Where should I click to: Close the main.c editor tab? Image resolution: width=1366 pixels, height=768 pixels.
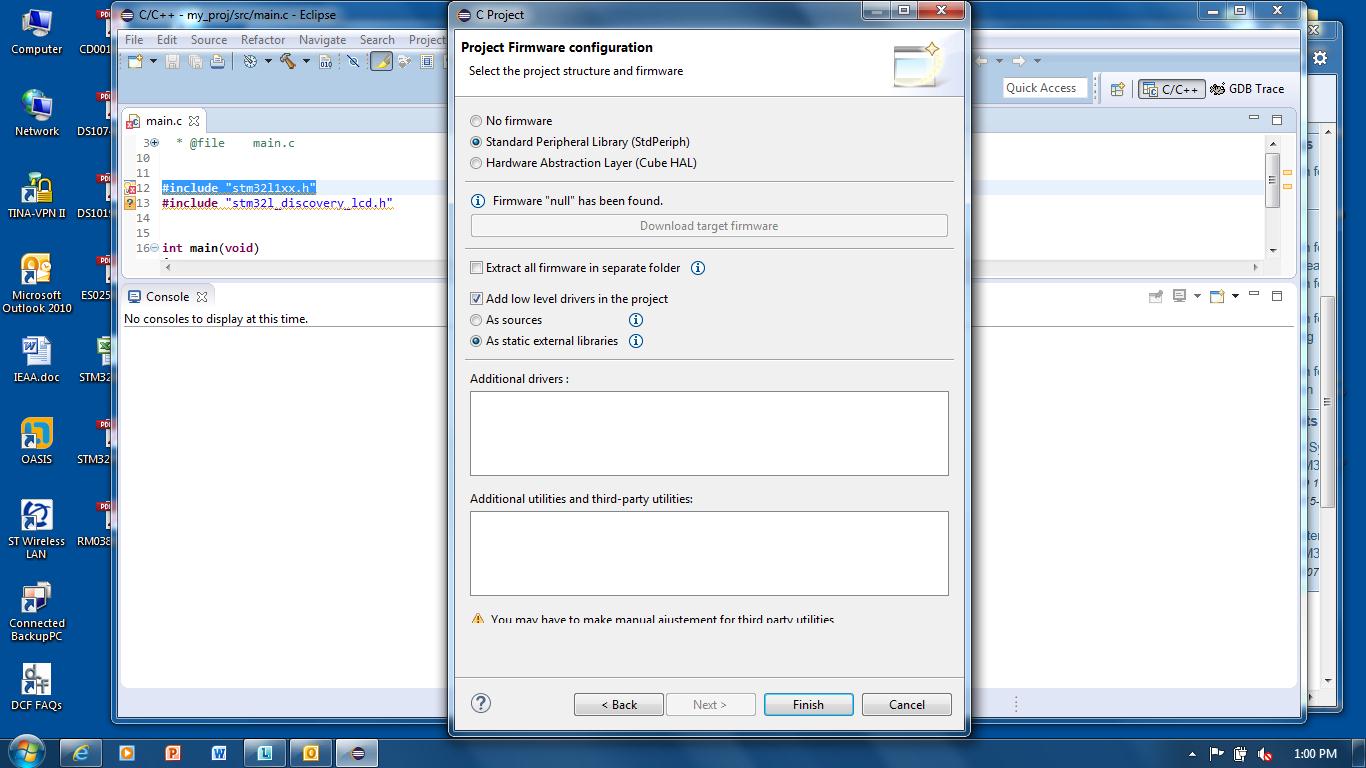click(x=194, y=121)
